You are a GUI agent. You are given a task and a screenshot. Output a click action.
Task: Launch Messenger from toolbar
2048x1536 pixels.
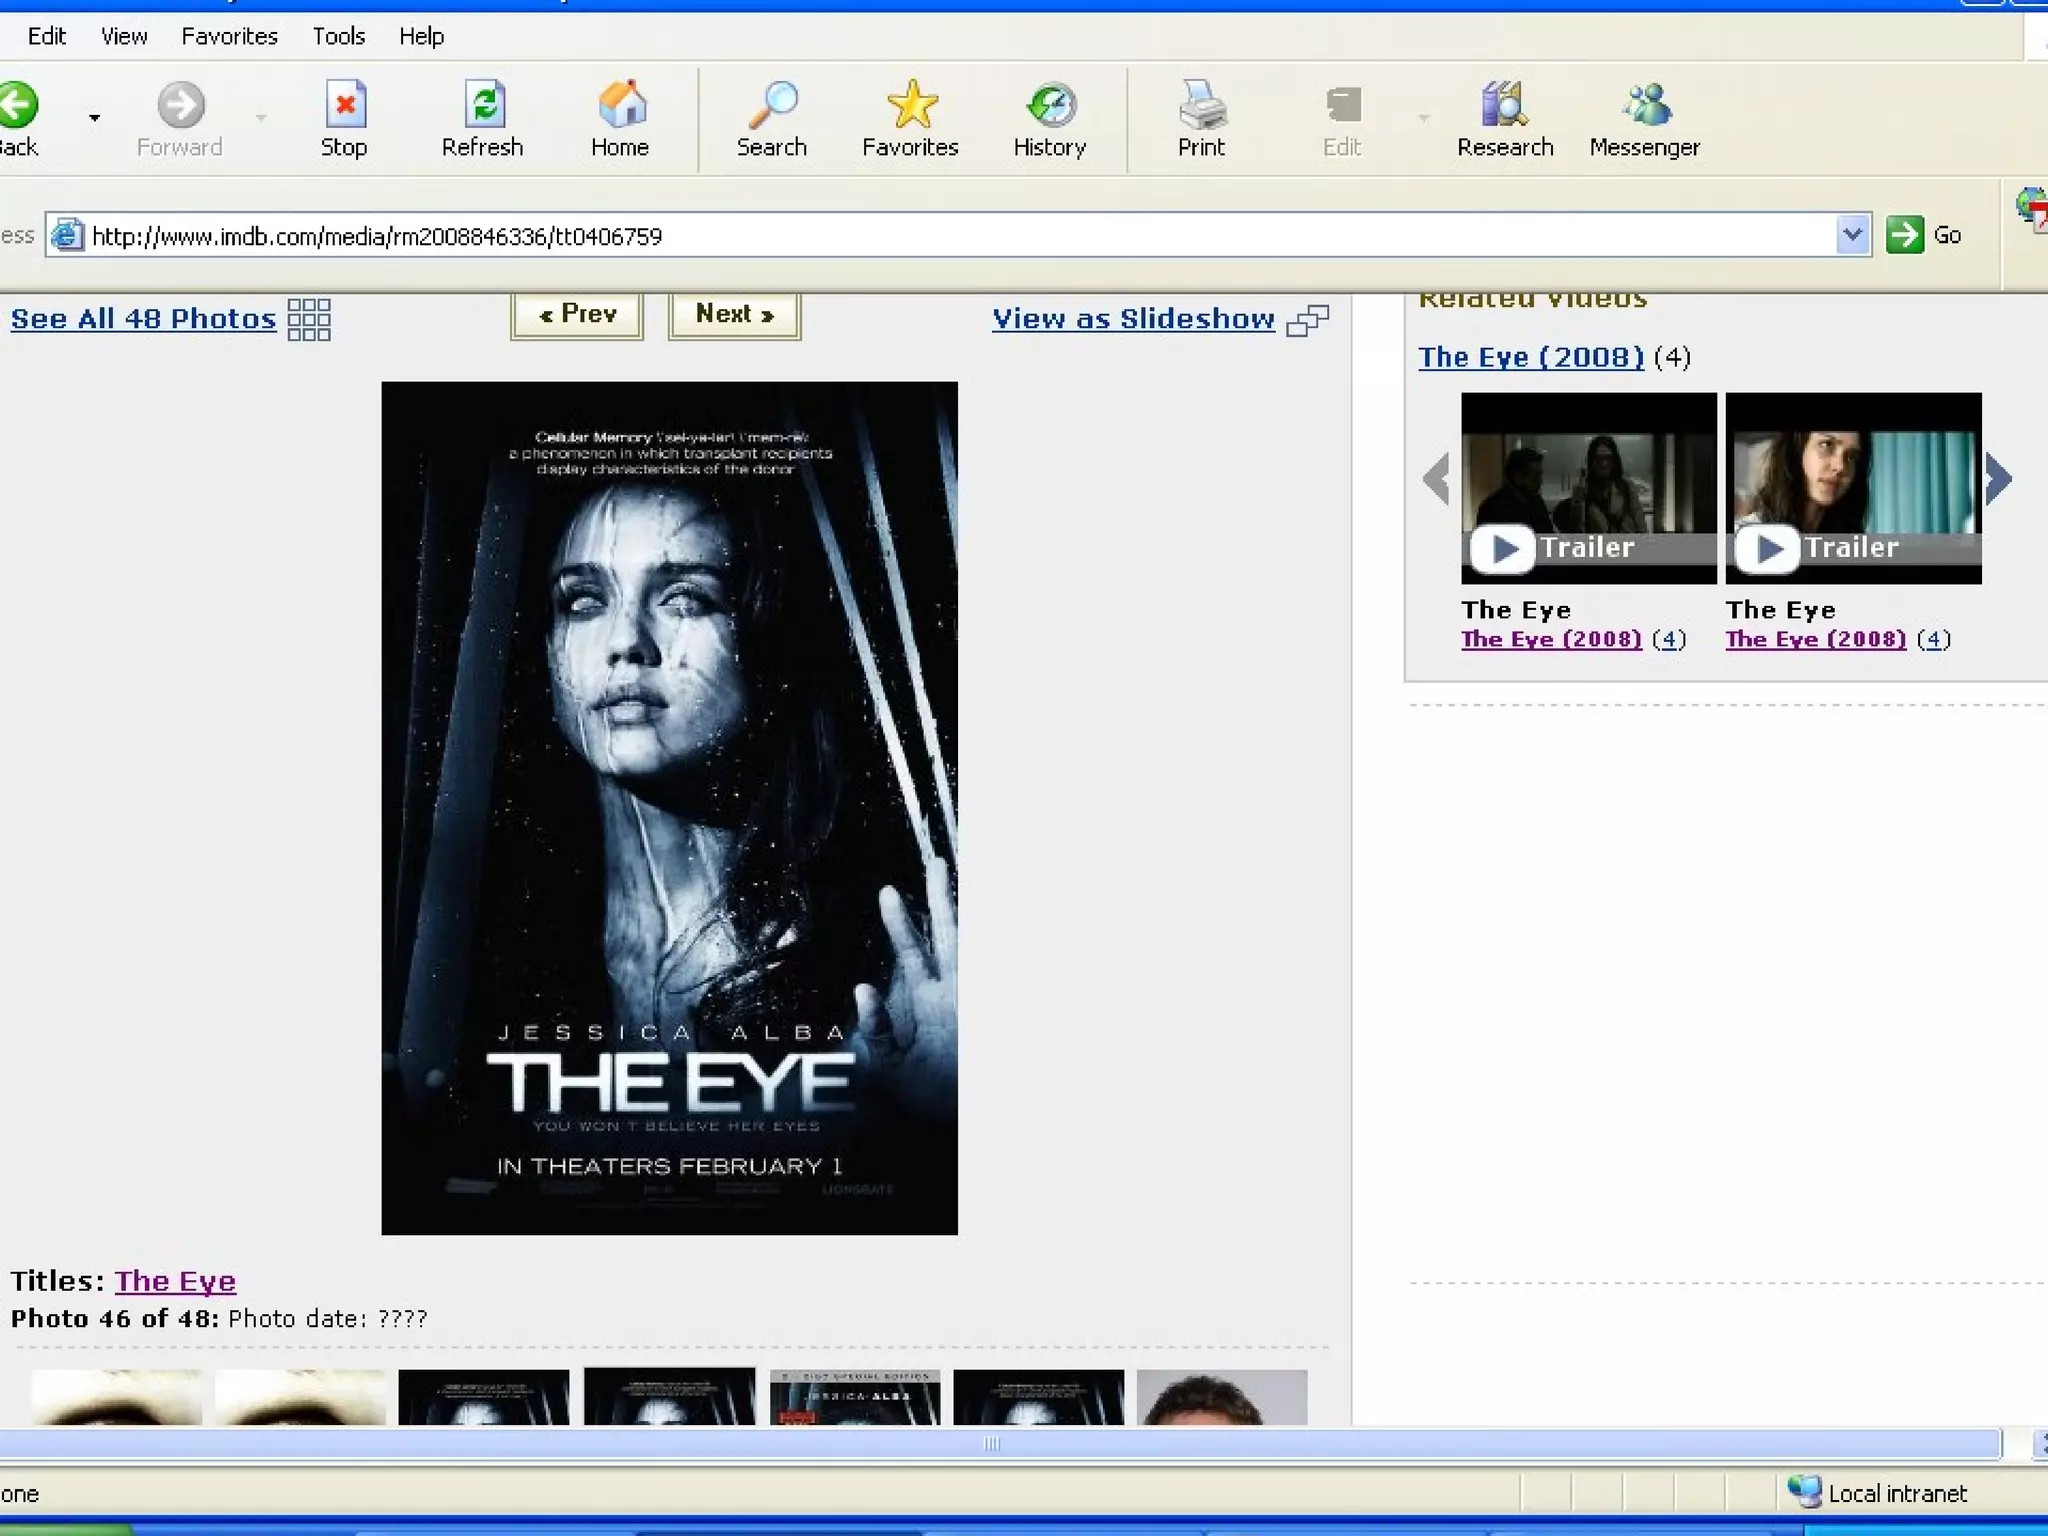(x=1645, y=106)
